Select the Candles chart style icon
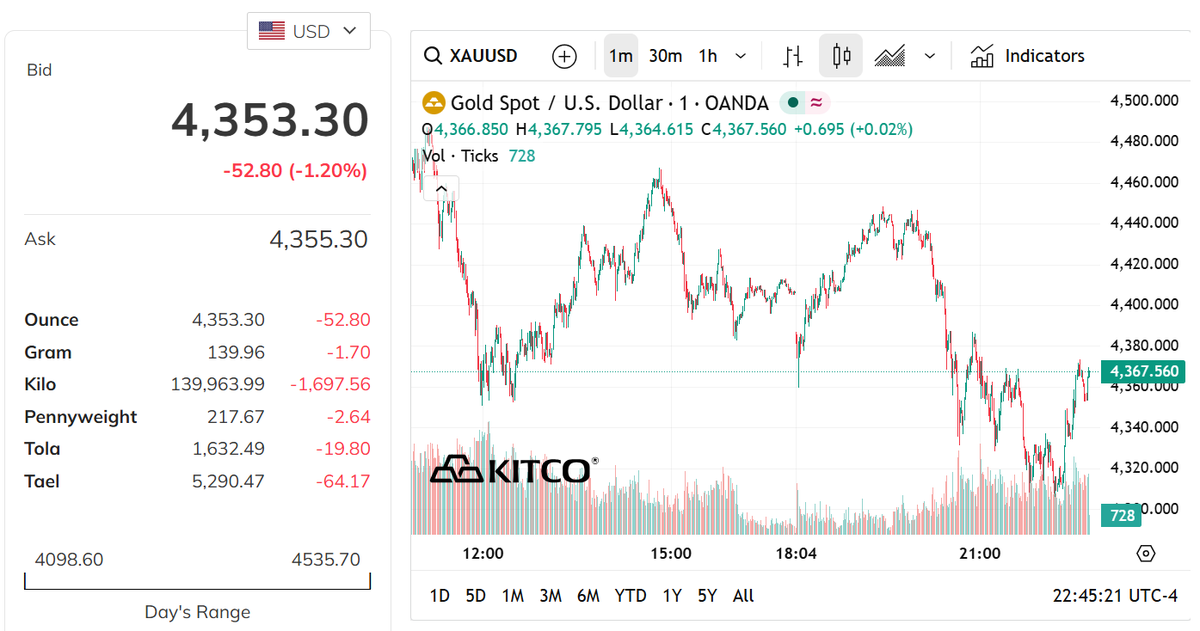The height and width of the screenshot is (631, 1200). tap(841, 56)
